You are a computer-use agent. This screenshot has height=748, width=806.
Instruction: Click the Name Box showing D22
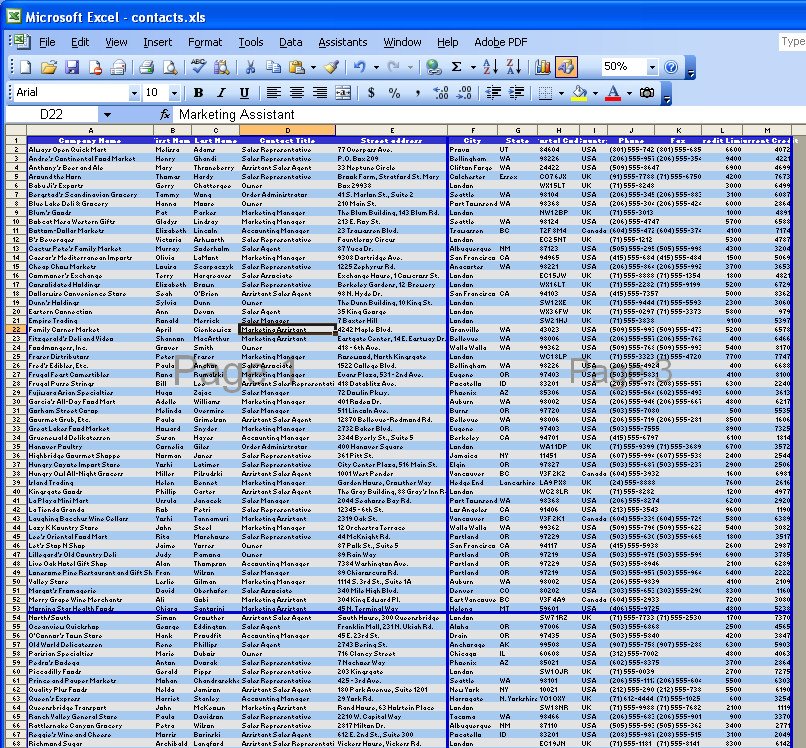pos(51,115)
